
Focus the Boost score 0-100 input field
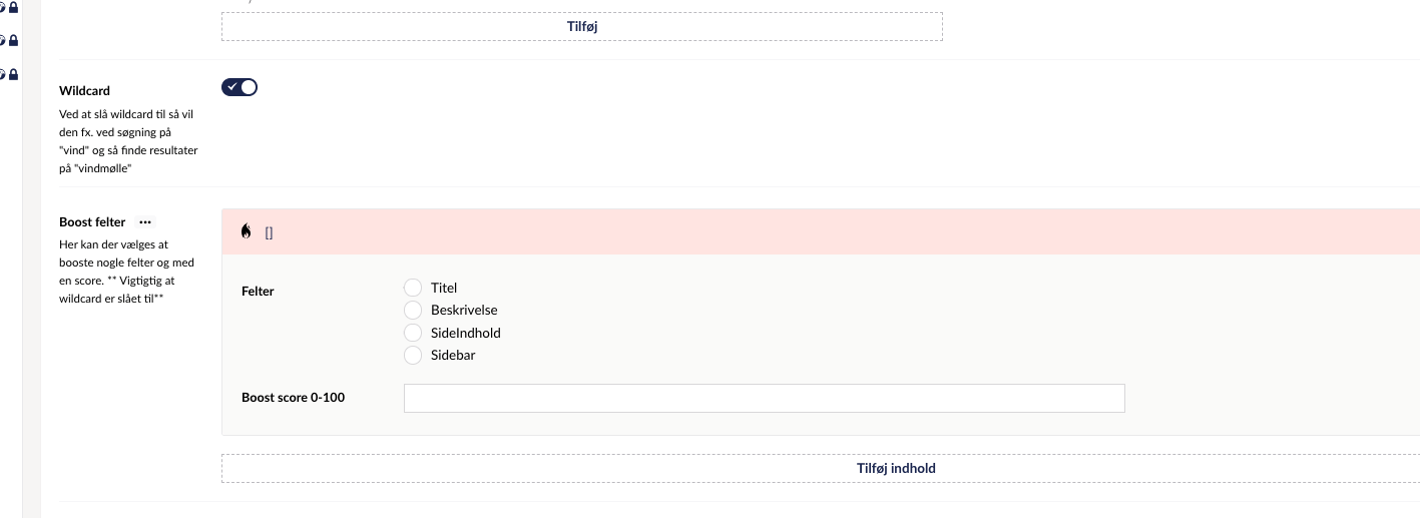[x=764, y=398]
